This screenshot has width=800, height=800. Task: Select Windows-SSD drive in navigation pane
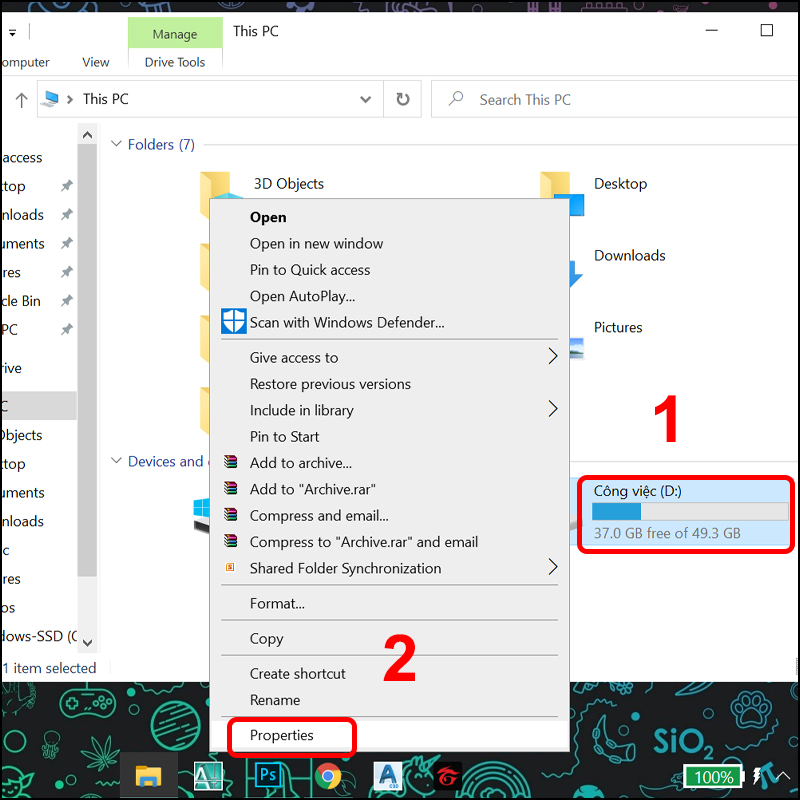[x=39, y=636]
